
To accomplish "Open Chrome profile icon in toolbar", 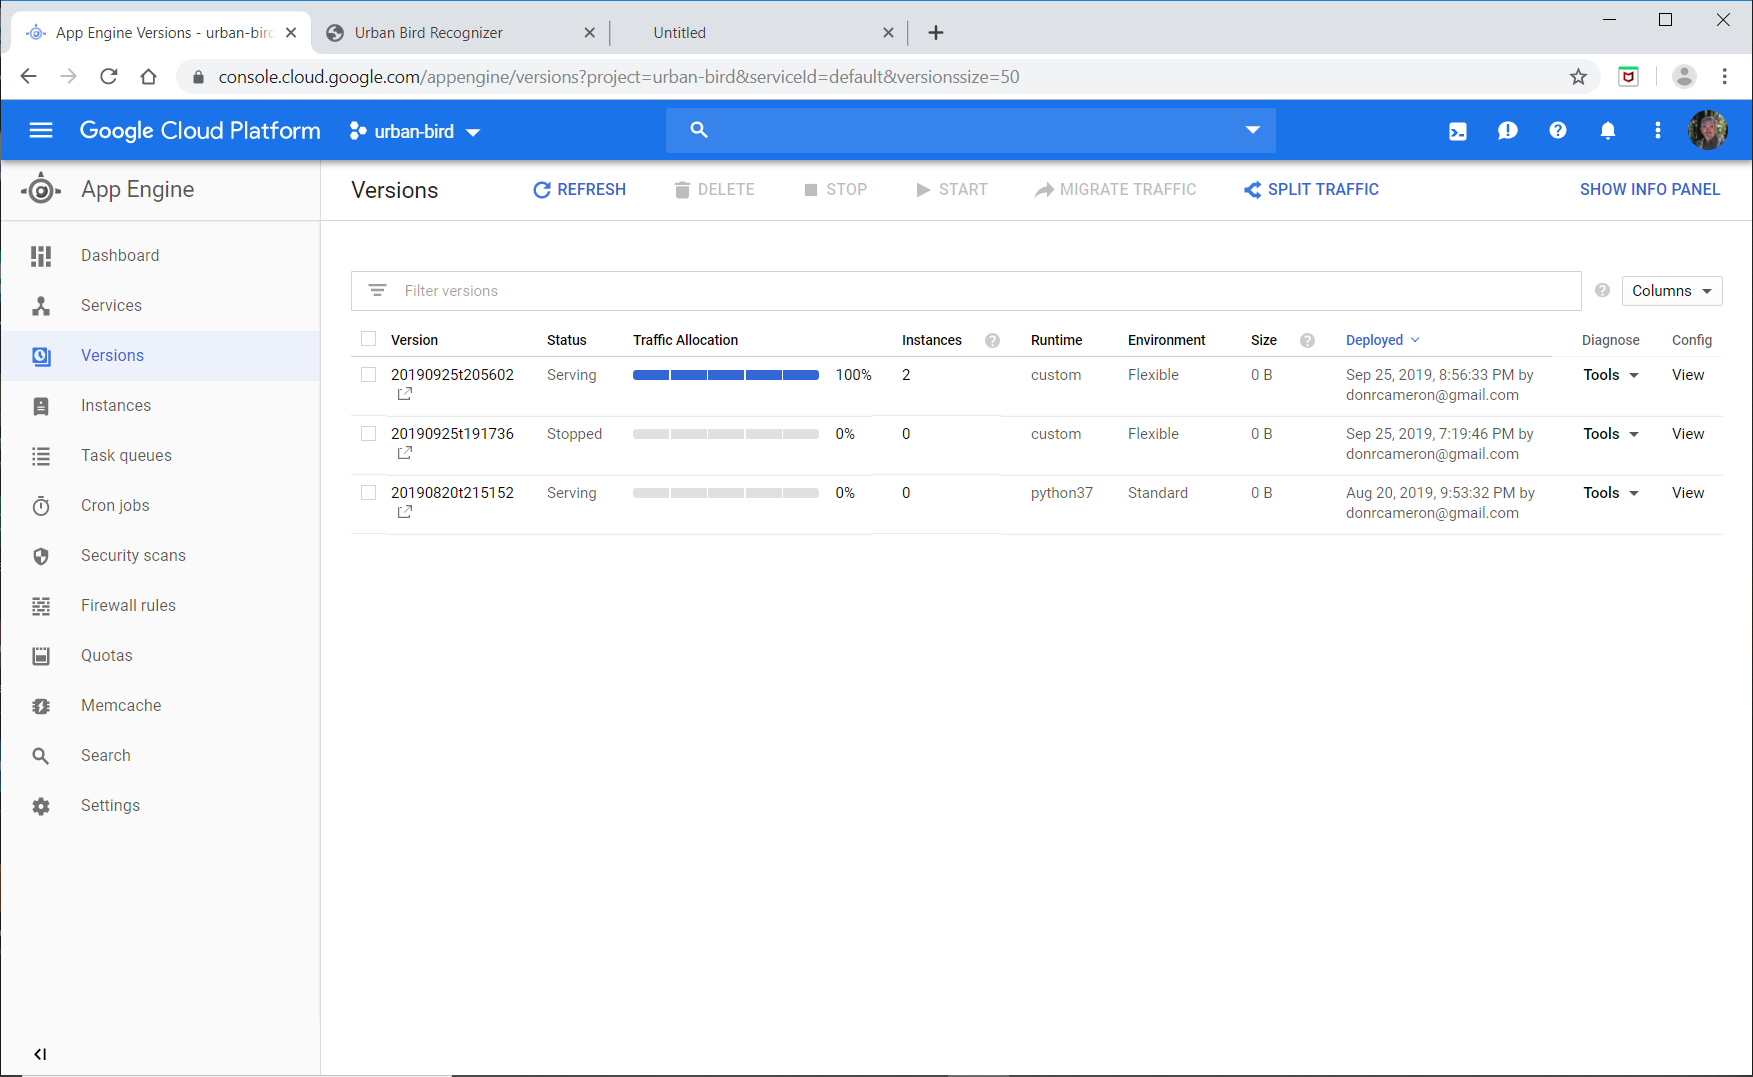I will [1684, 77].
